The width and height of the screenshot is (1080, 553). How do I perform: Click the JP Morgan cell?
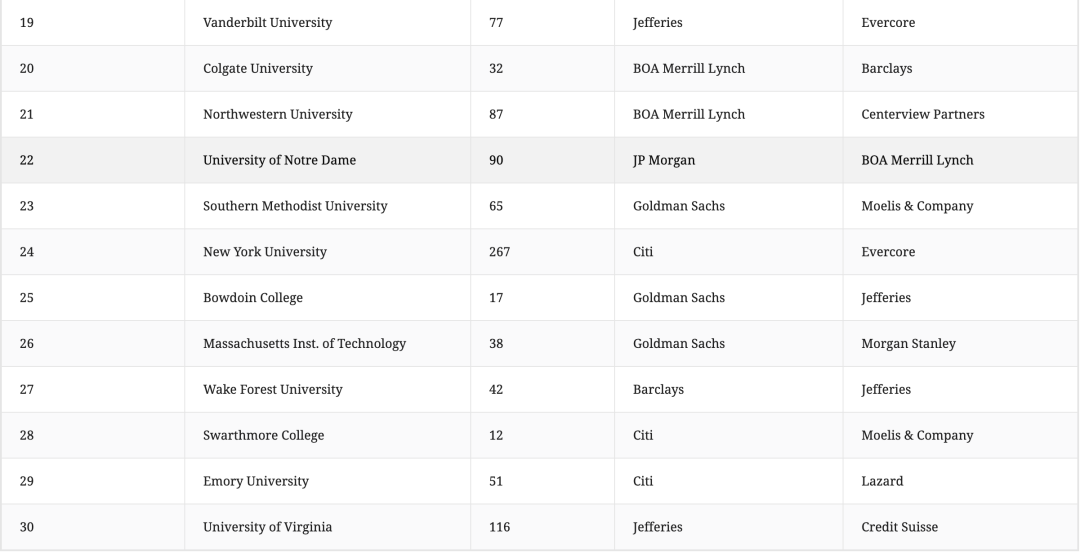[663, 160]
